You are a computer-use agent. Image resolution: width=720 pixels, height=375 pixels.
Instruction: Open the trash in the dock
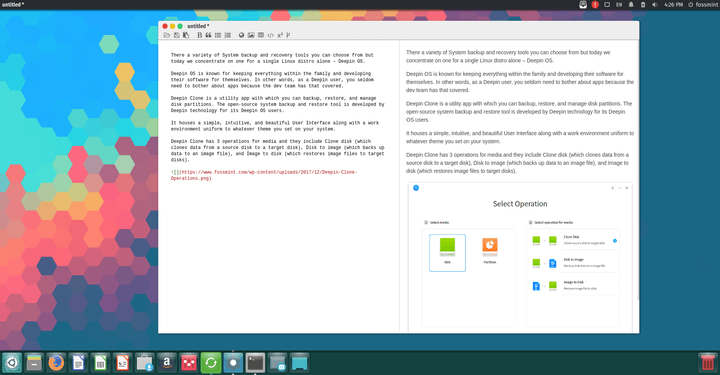[x=708, y=363]
